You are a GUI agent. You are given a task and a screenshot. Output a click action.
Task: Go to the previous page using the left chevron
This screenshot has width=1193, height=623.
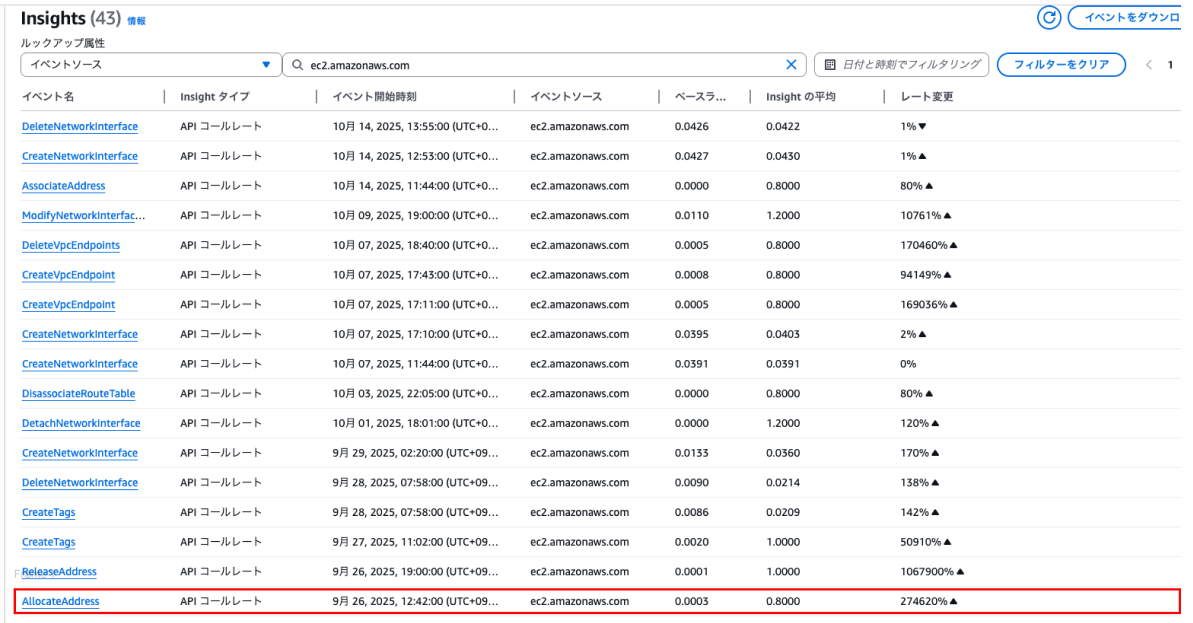[x=1149, y=65]
